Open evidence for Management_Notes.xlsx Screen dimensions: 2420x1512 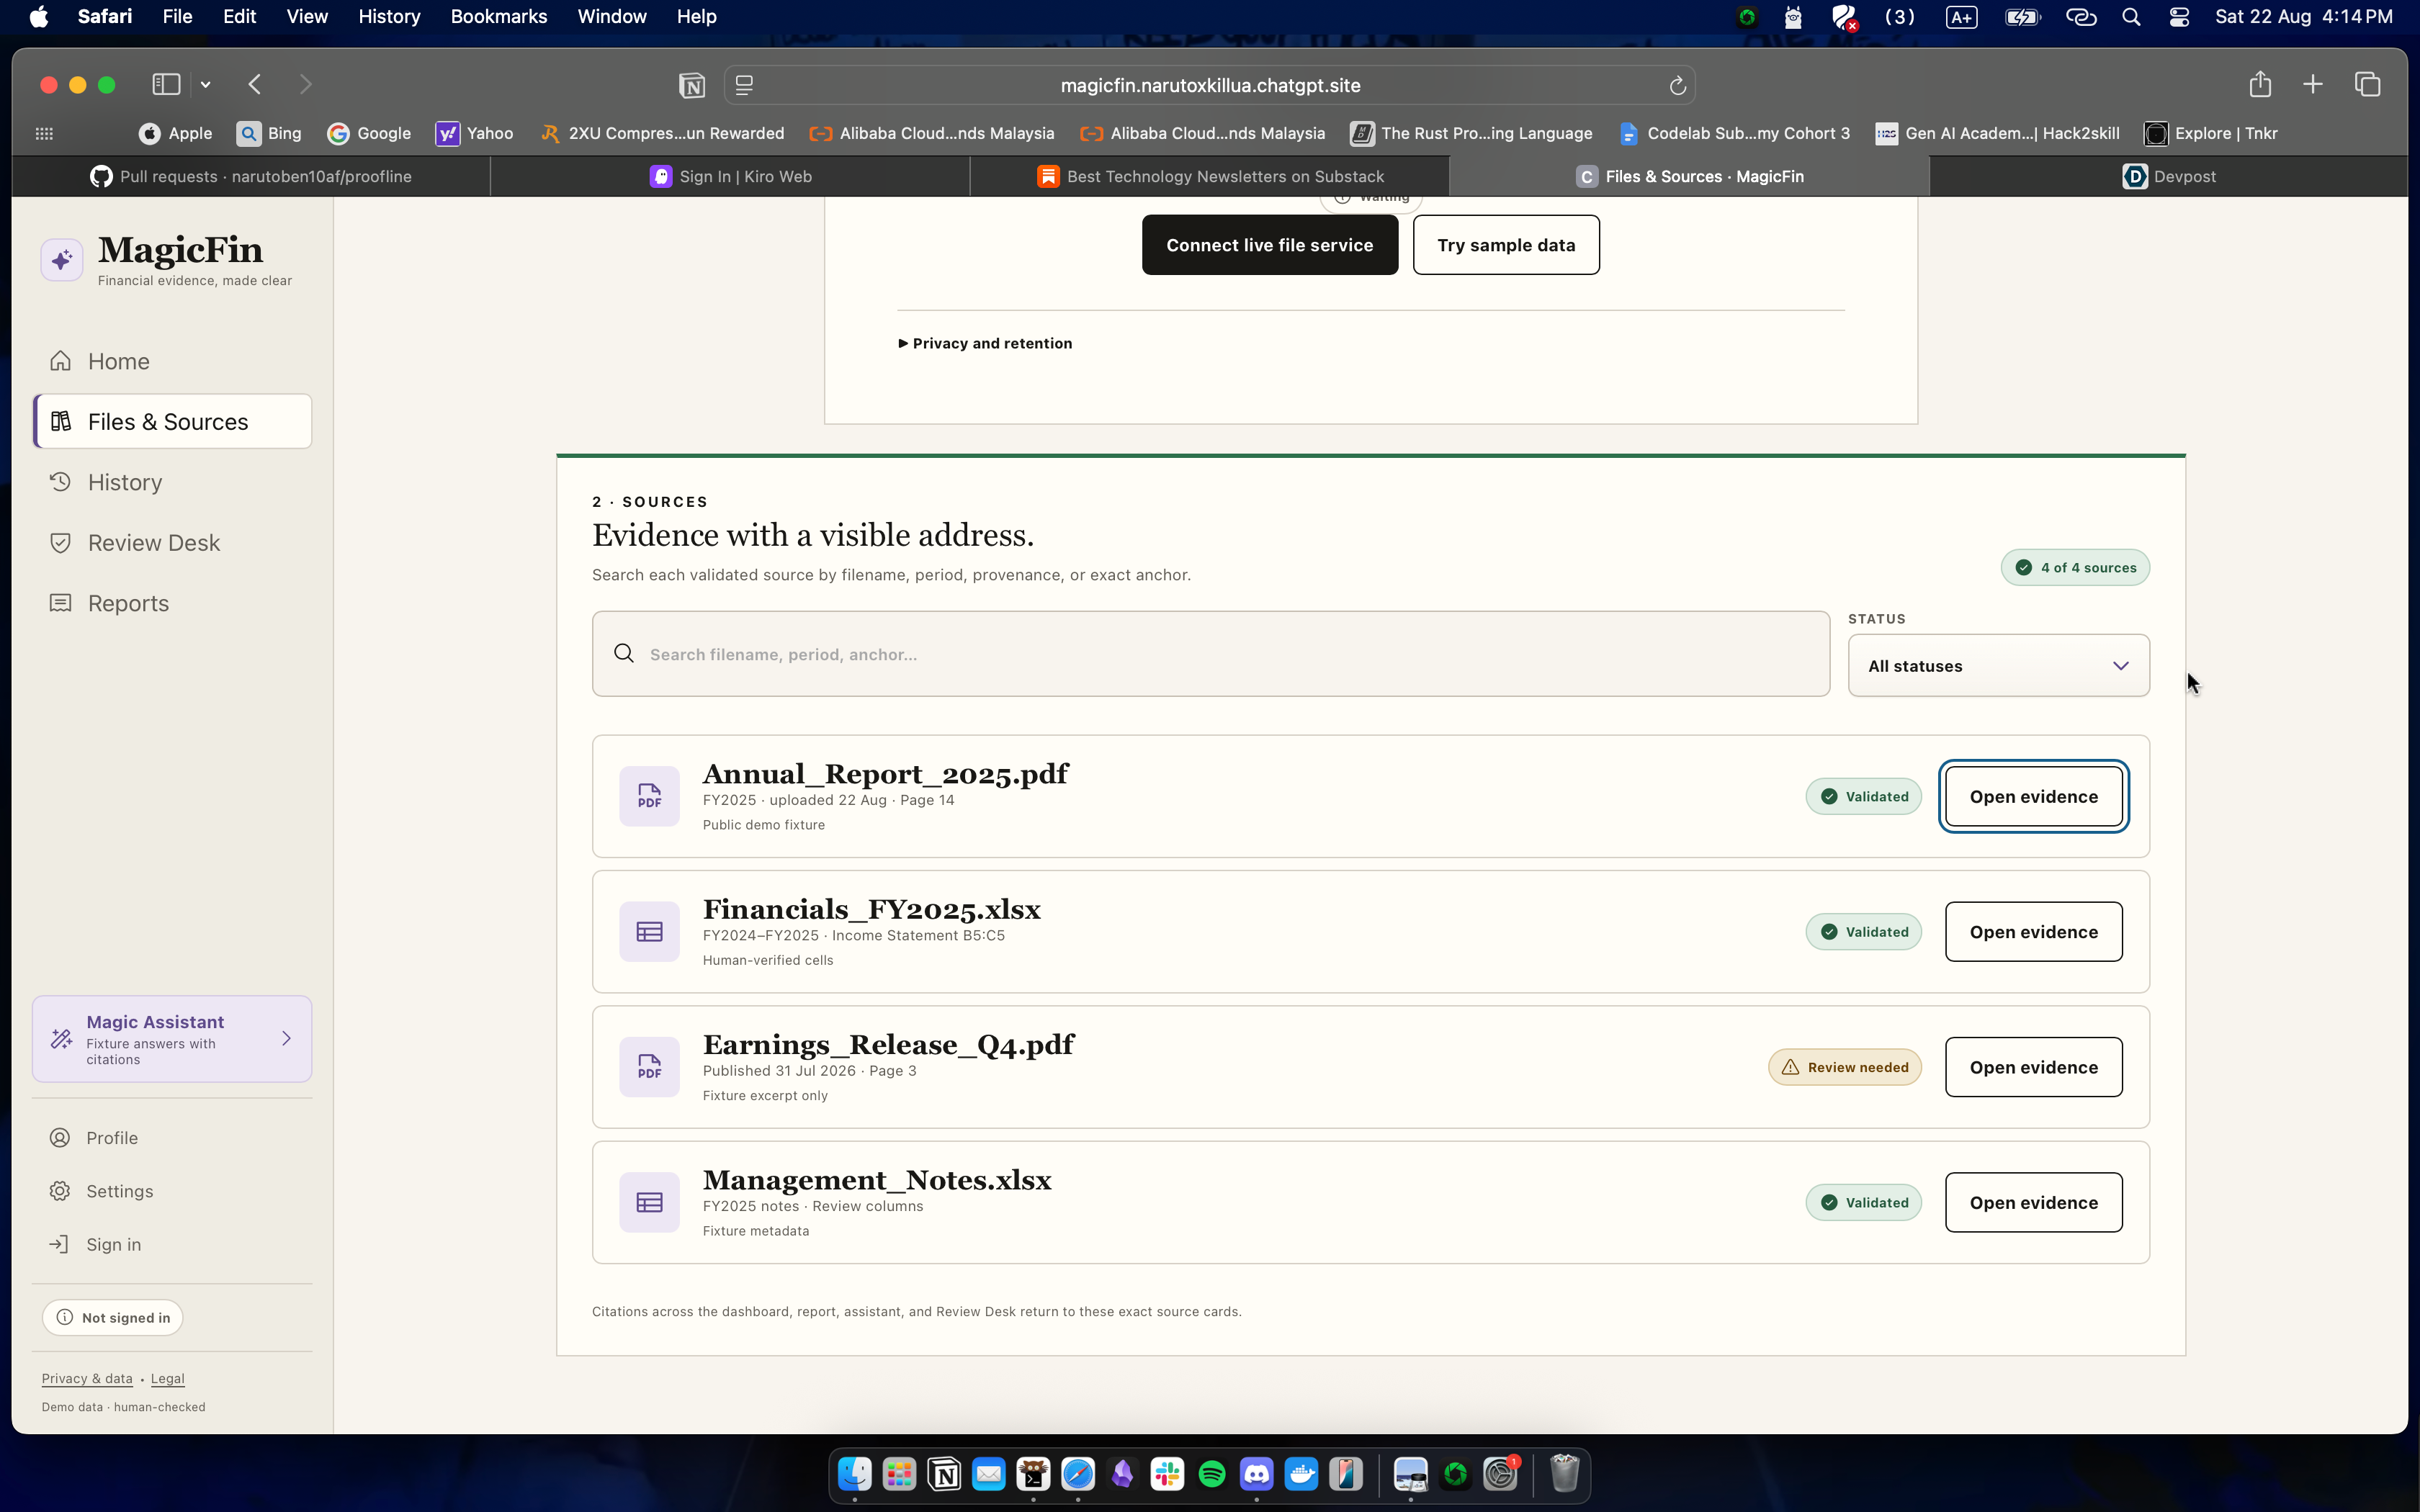point(2033,1202)
